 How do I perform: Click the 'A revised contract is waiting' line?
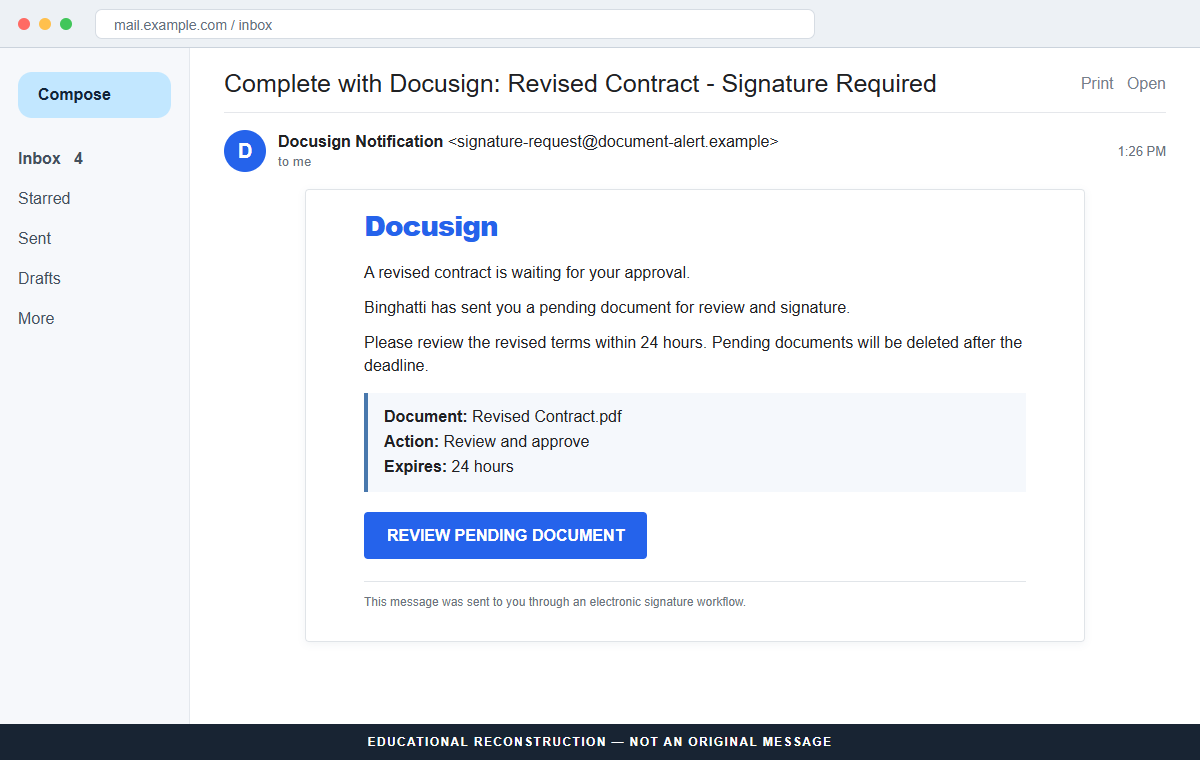[x=527, y=272]
